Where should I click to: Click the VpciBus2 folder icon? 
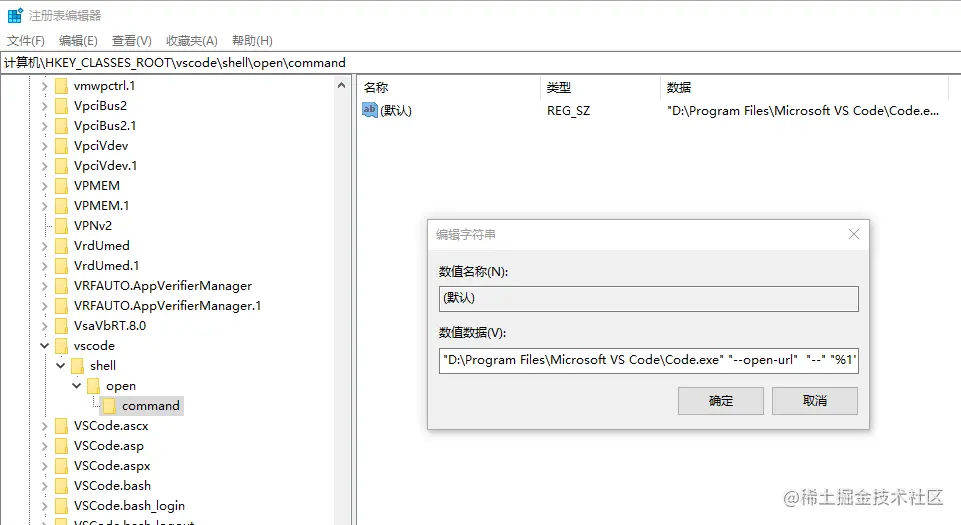click(61, 106)
